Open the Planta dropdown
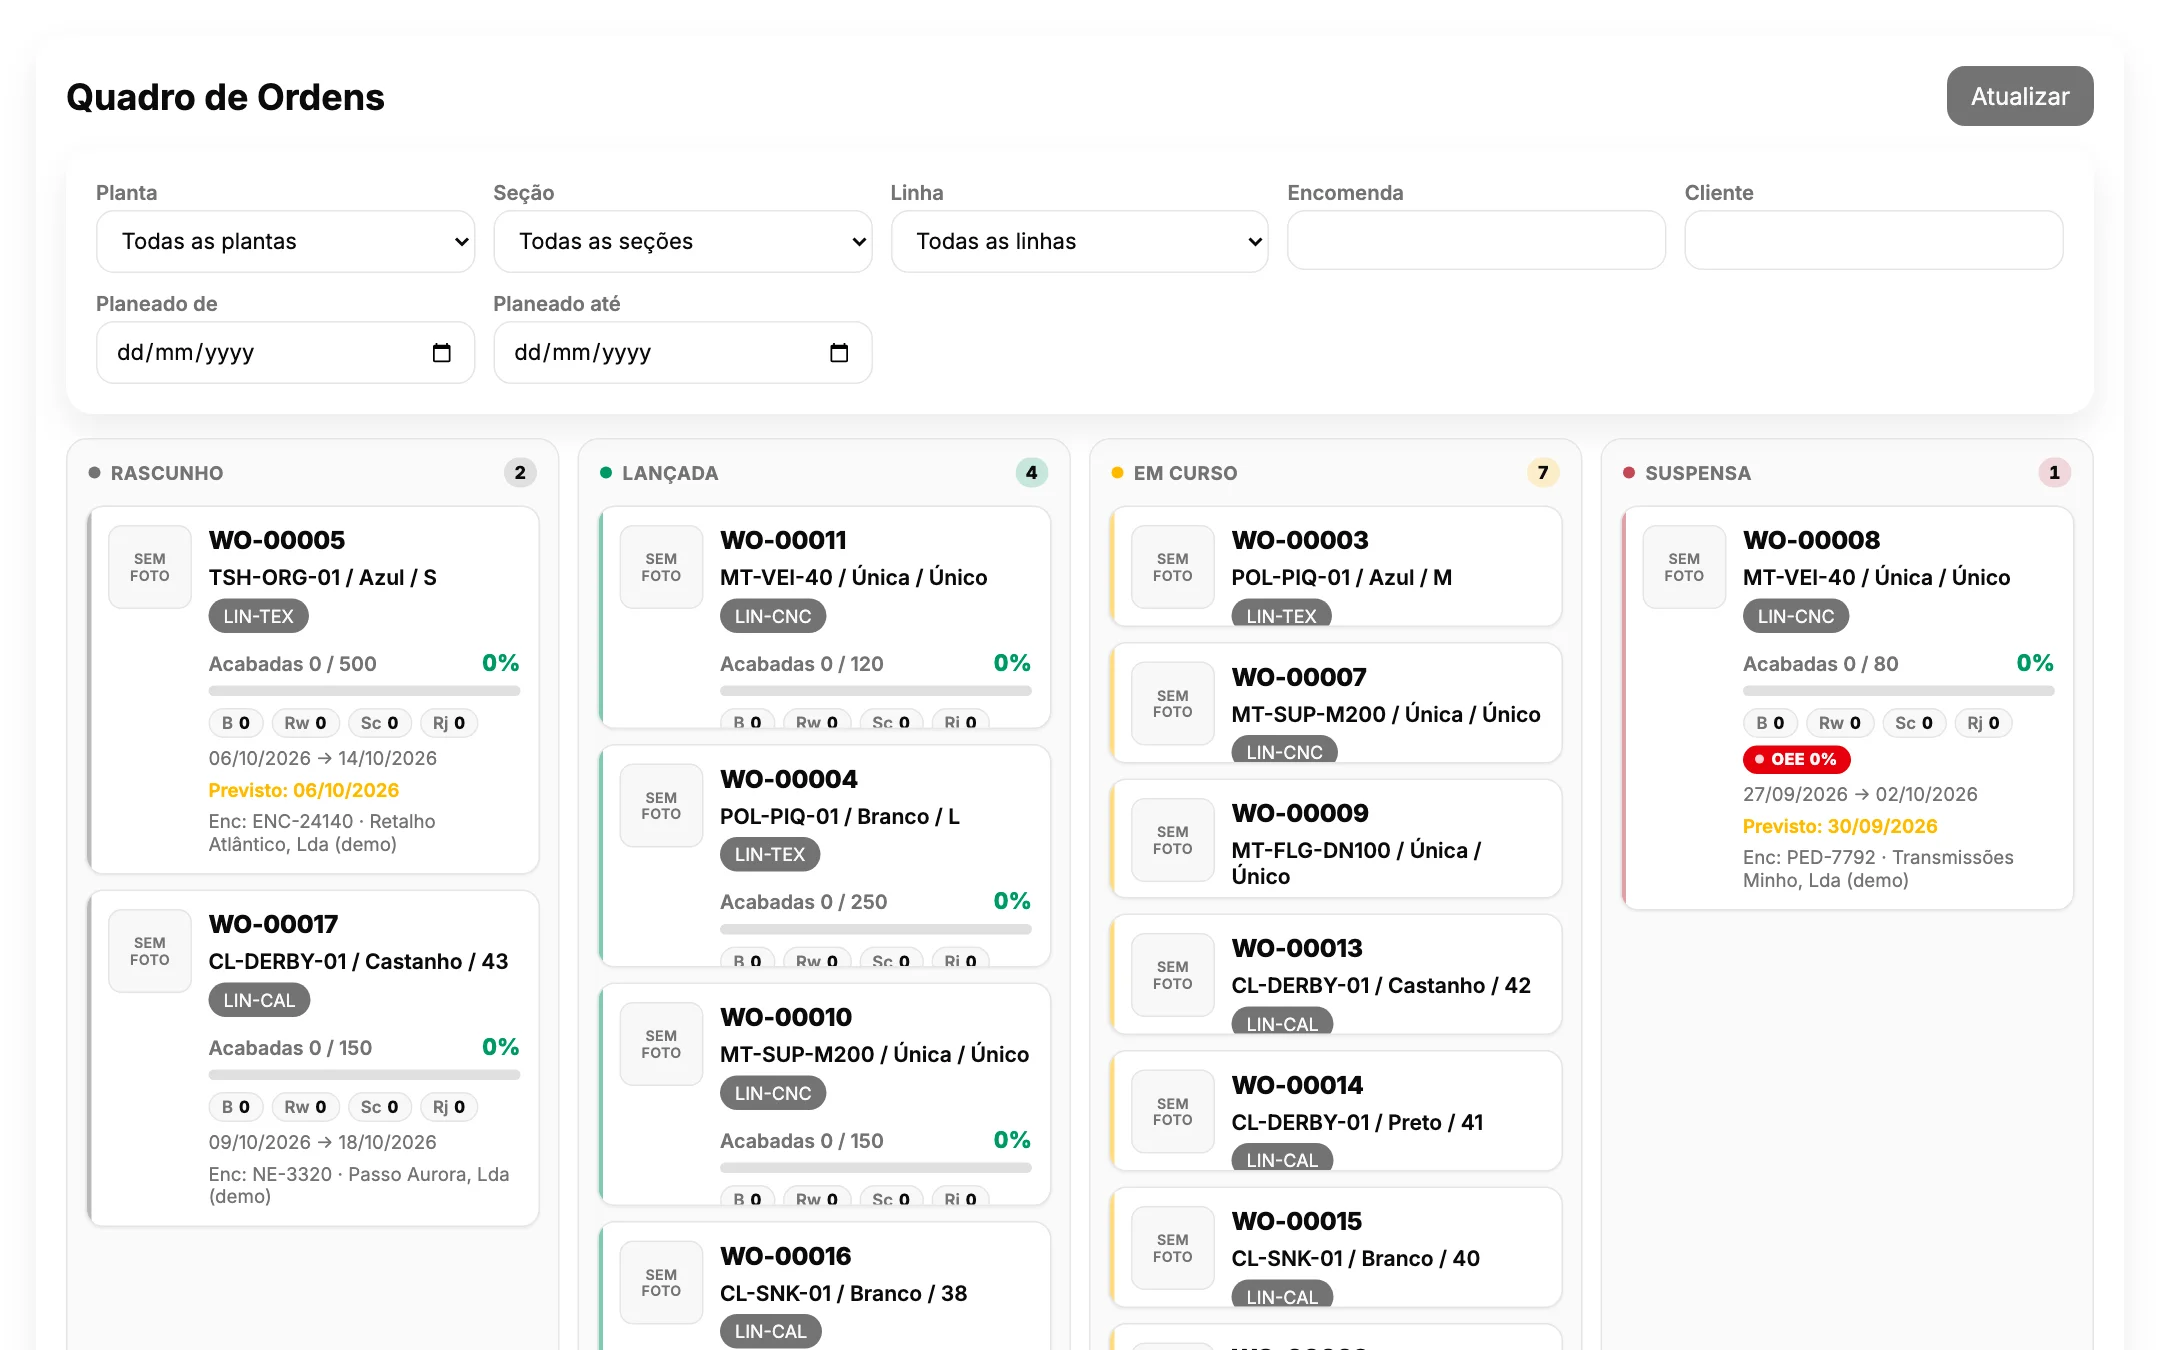This screenshot has height=1350, width=2160. point(285,241)
